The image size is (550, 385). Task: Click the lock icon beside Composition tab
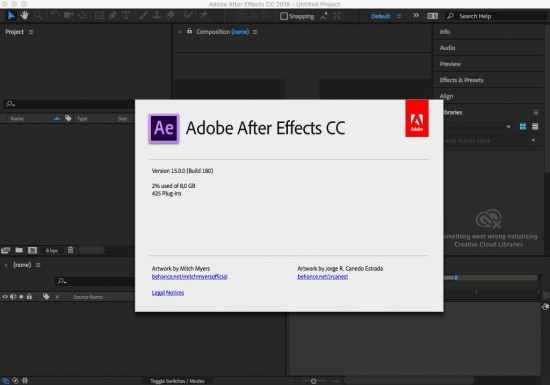(x=189, y=32)
